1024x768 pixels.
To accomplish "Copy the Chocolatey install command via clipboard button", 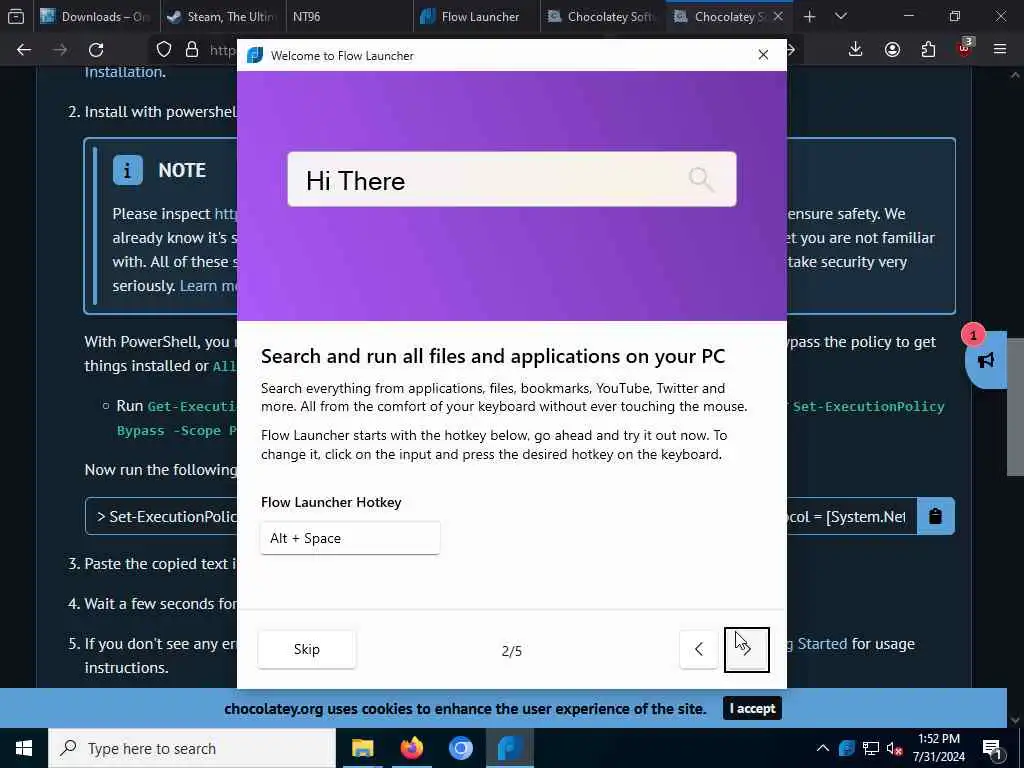I will [936, 517].
